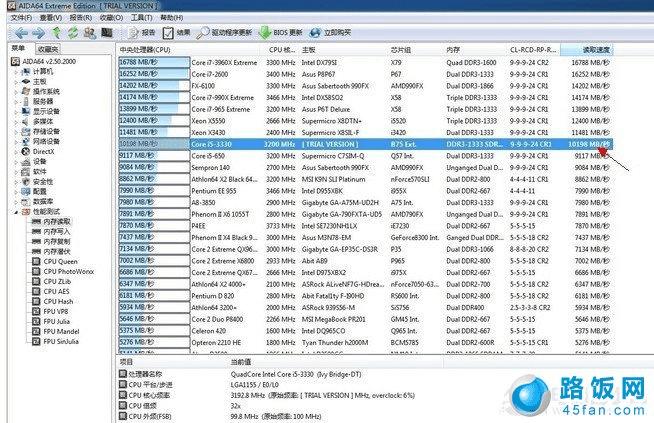Open the 内存读取 memory read benchmark
This screenshot has width=654, height=423.
pyautogui.click(x=51, y=222)
